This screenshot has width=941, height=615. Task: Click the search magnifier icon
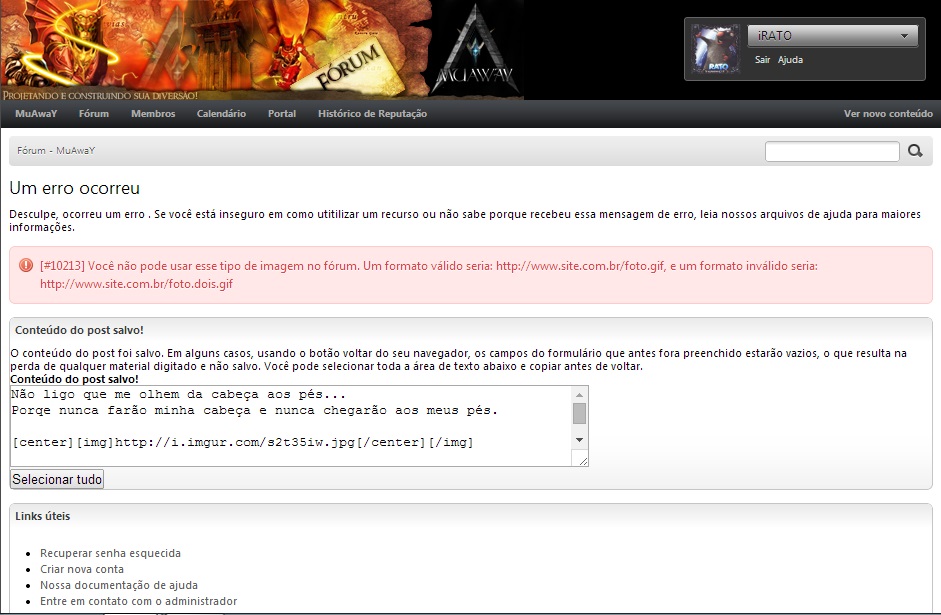915,151
